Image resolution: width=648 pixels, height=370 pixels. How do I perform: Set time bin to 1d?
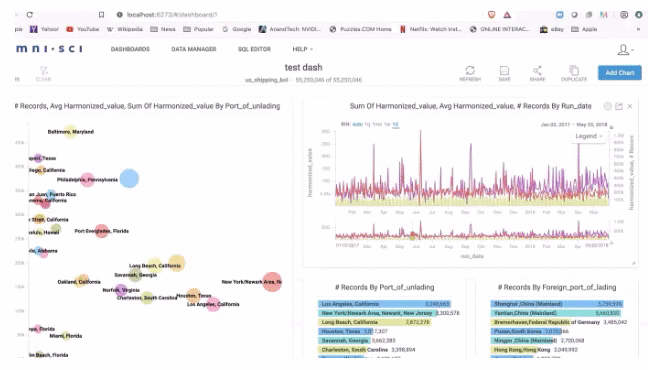point(395,124)
